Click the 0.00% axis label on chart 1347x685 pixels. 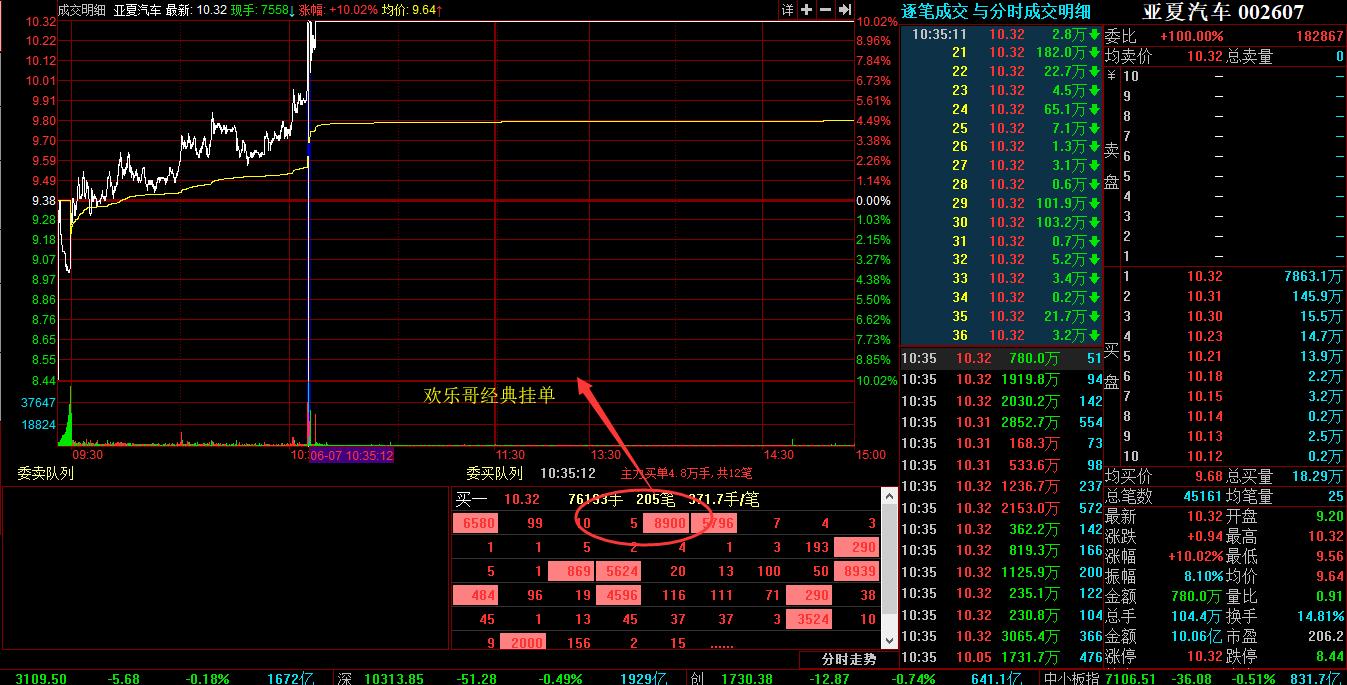point(873,200)
